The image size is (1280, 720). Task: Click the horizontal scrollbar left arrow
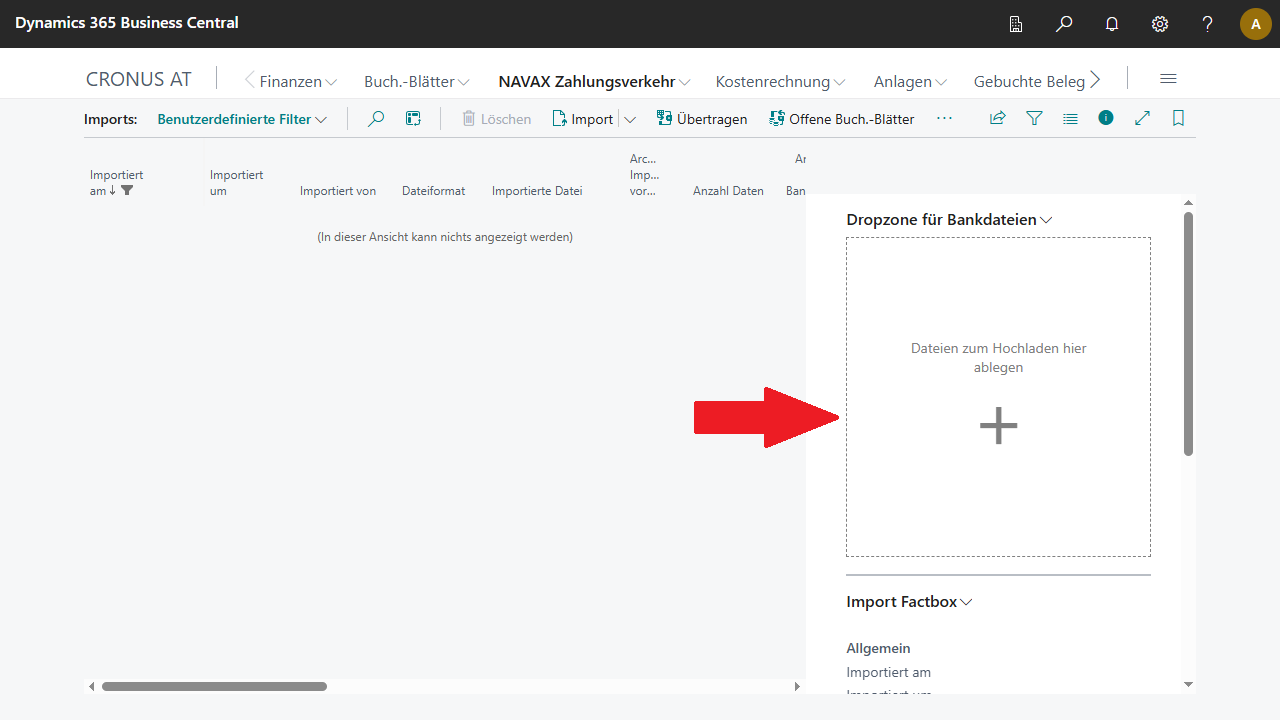tap(92, 686)
